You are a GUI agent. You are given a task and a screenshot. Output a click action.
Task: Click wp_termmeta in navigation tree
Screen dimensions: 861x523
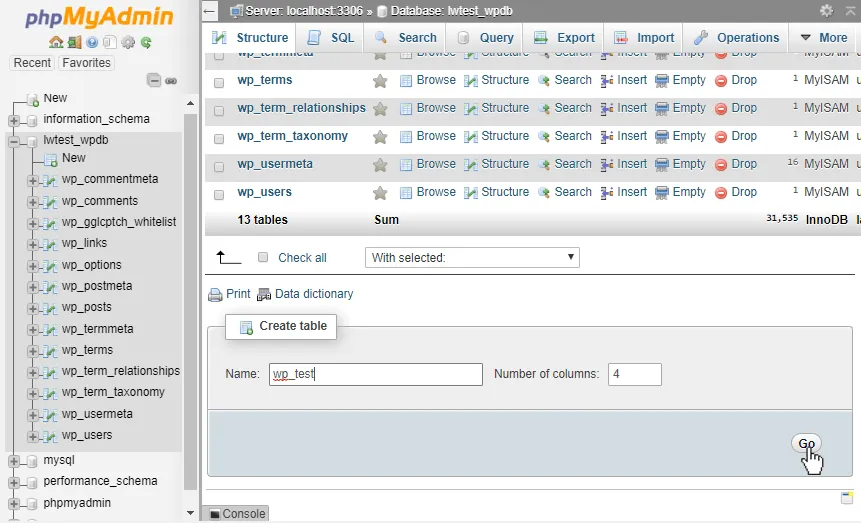[x=97, y=329]
